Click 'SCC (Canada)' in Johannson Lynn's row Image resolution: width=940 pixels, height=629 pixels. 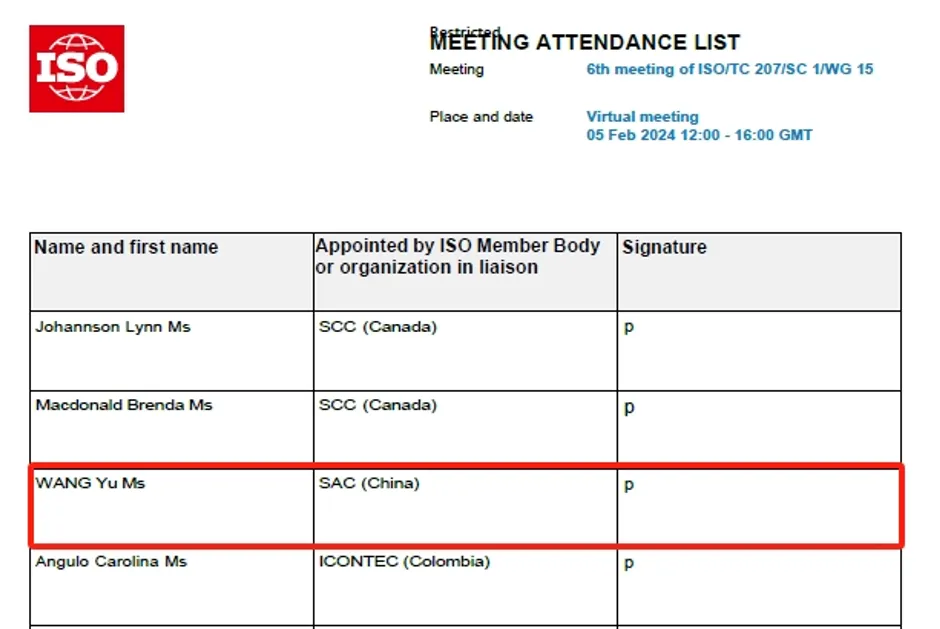tap(378, 327)
